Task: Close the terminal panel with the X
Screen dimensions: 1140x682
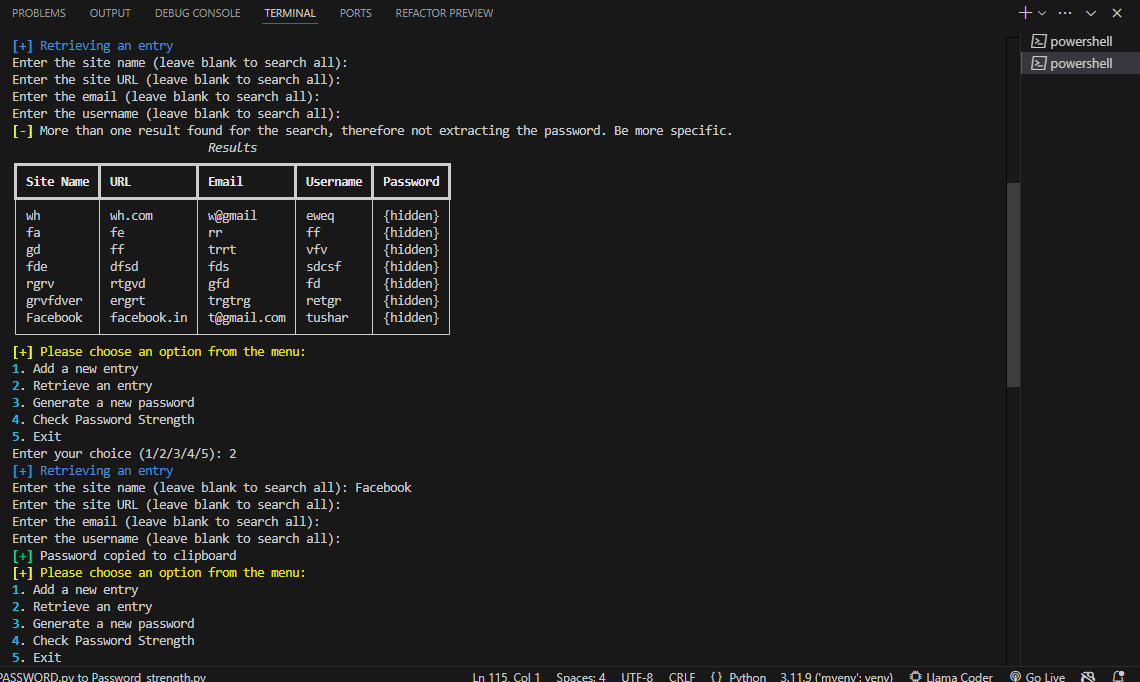Action: point(1117,13)
